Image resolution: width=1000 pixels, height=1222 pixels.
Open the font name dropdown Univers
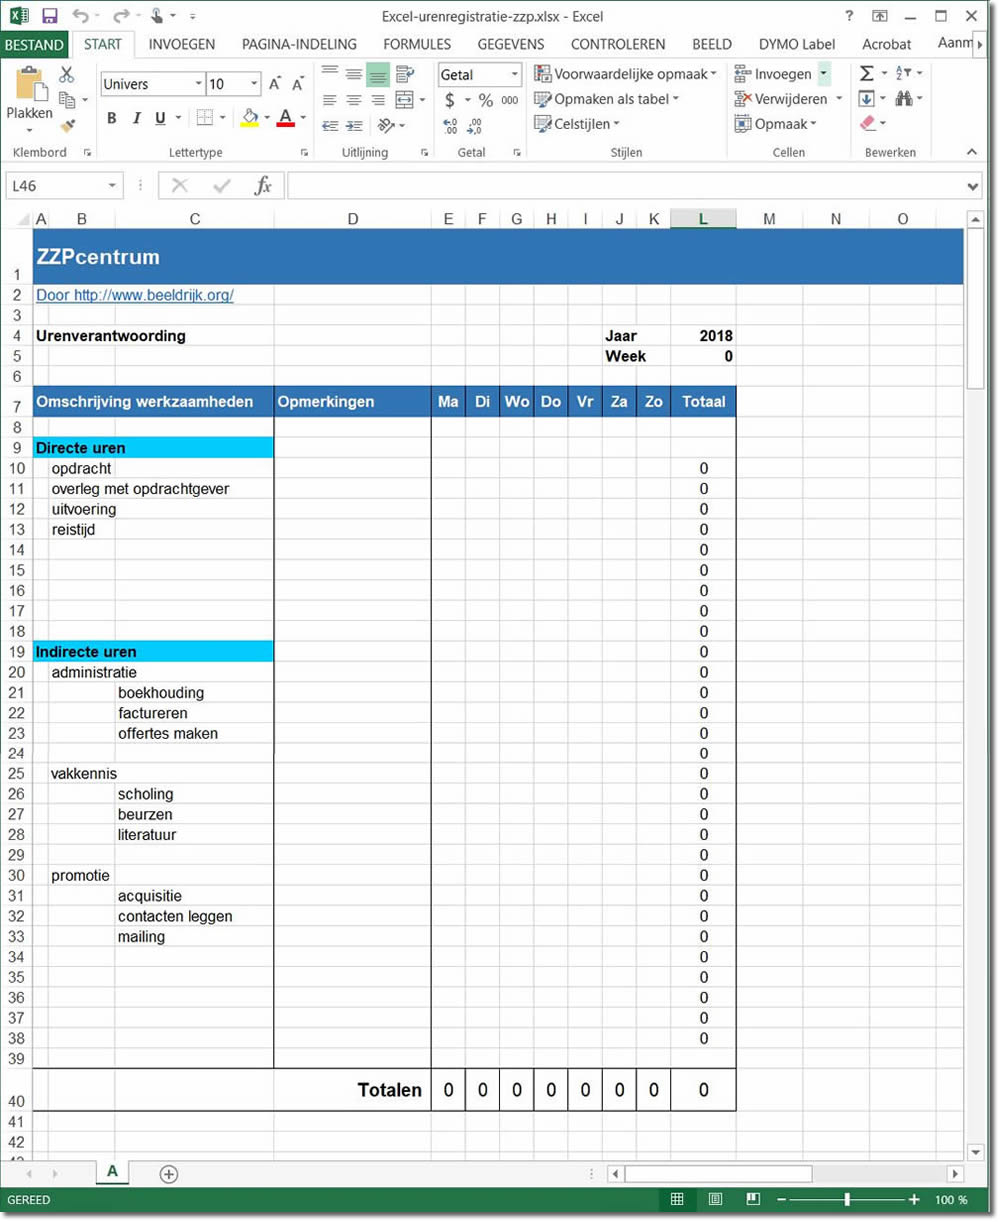[x=198, y=84]
